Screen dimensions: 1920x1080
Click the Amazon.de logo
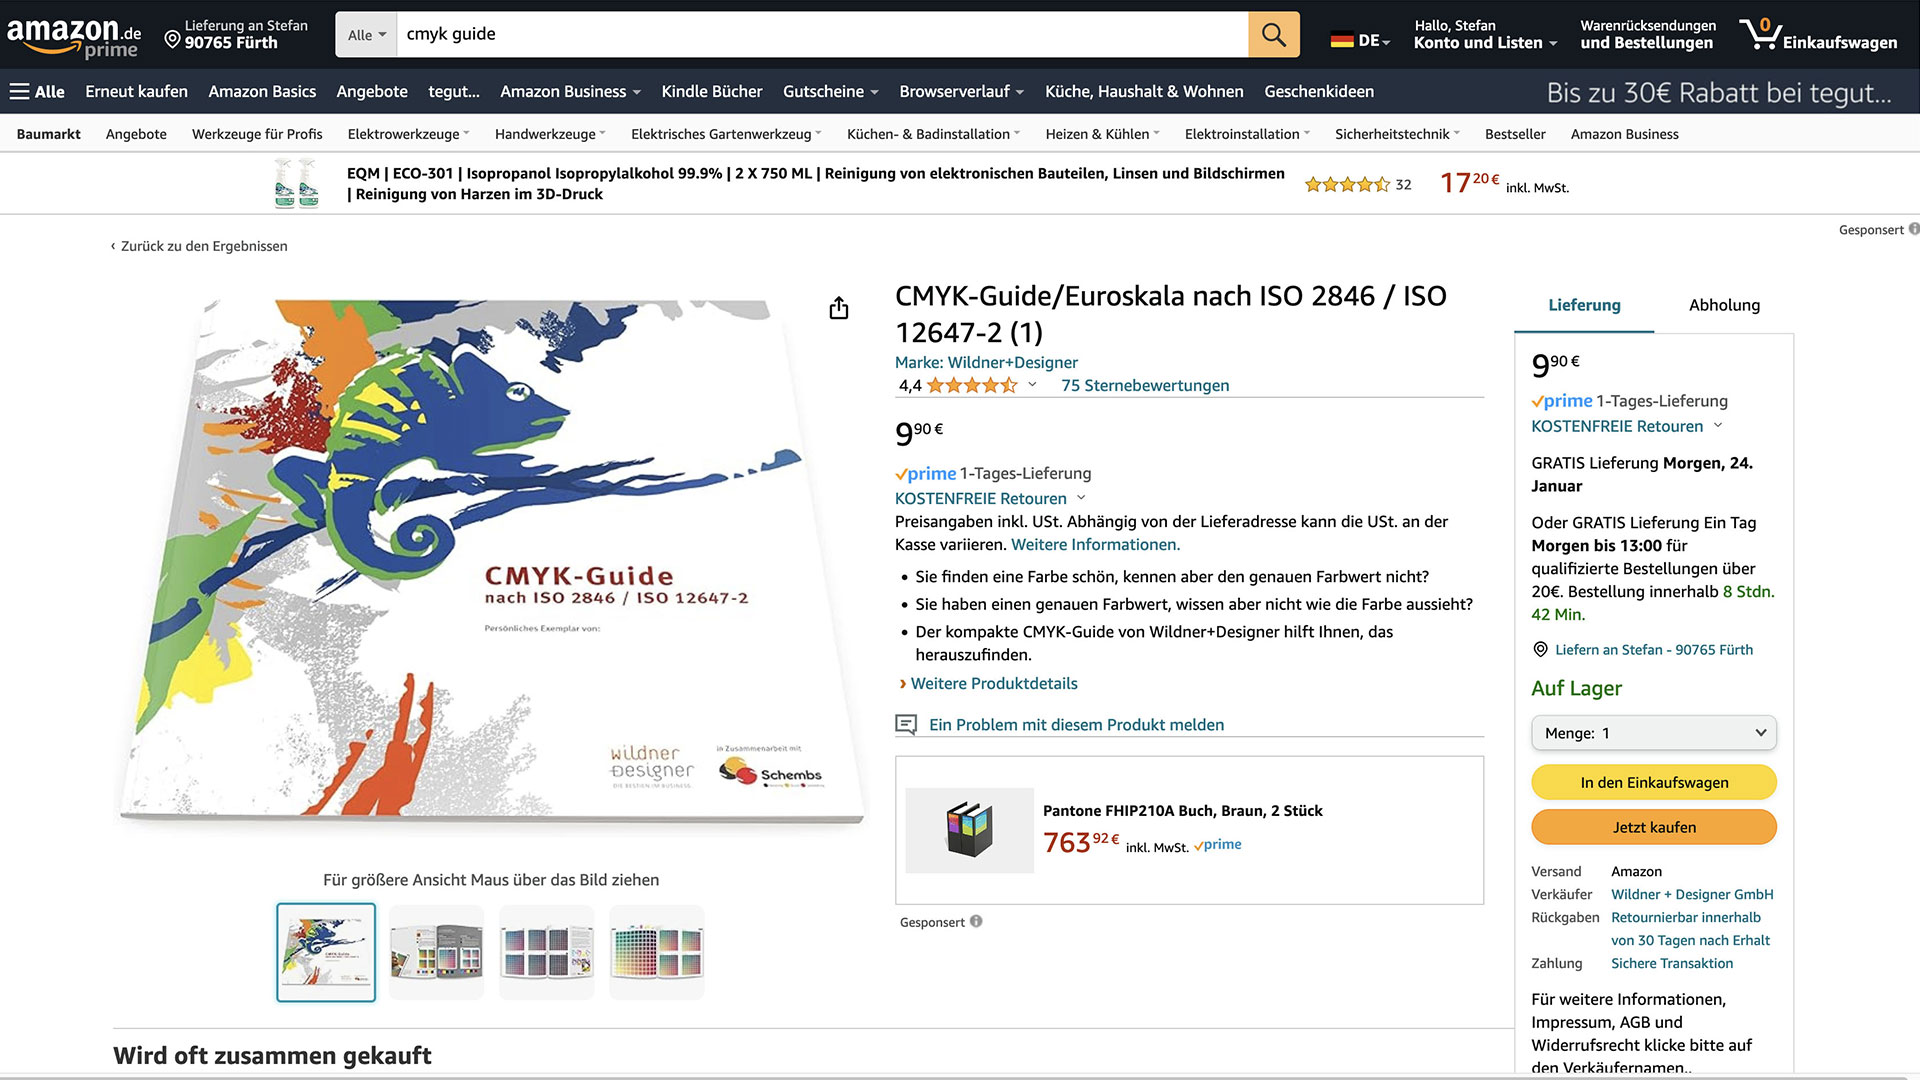click(70, 30)
